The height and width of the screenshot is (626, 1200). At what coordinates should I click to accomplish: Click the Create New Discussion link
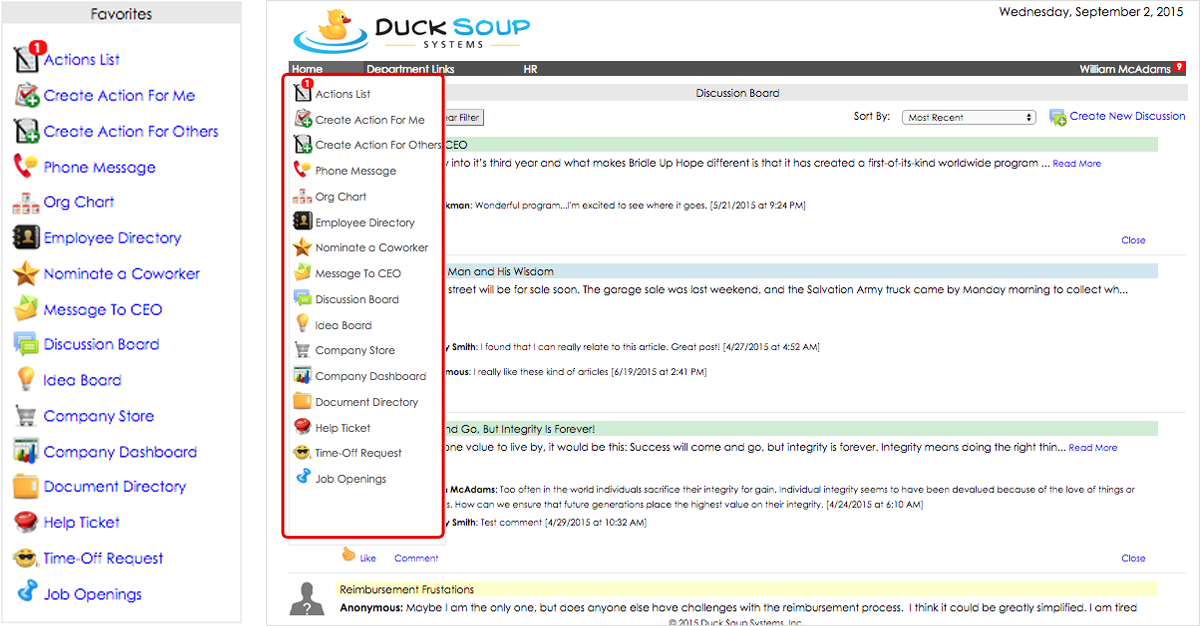pos(1127,116)
